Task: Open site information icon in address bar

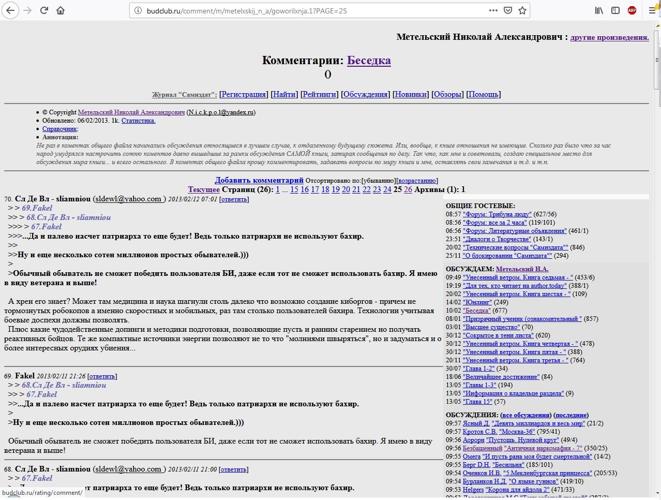Action: (137, 11)
